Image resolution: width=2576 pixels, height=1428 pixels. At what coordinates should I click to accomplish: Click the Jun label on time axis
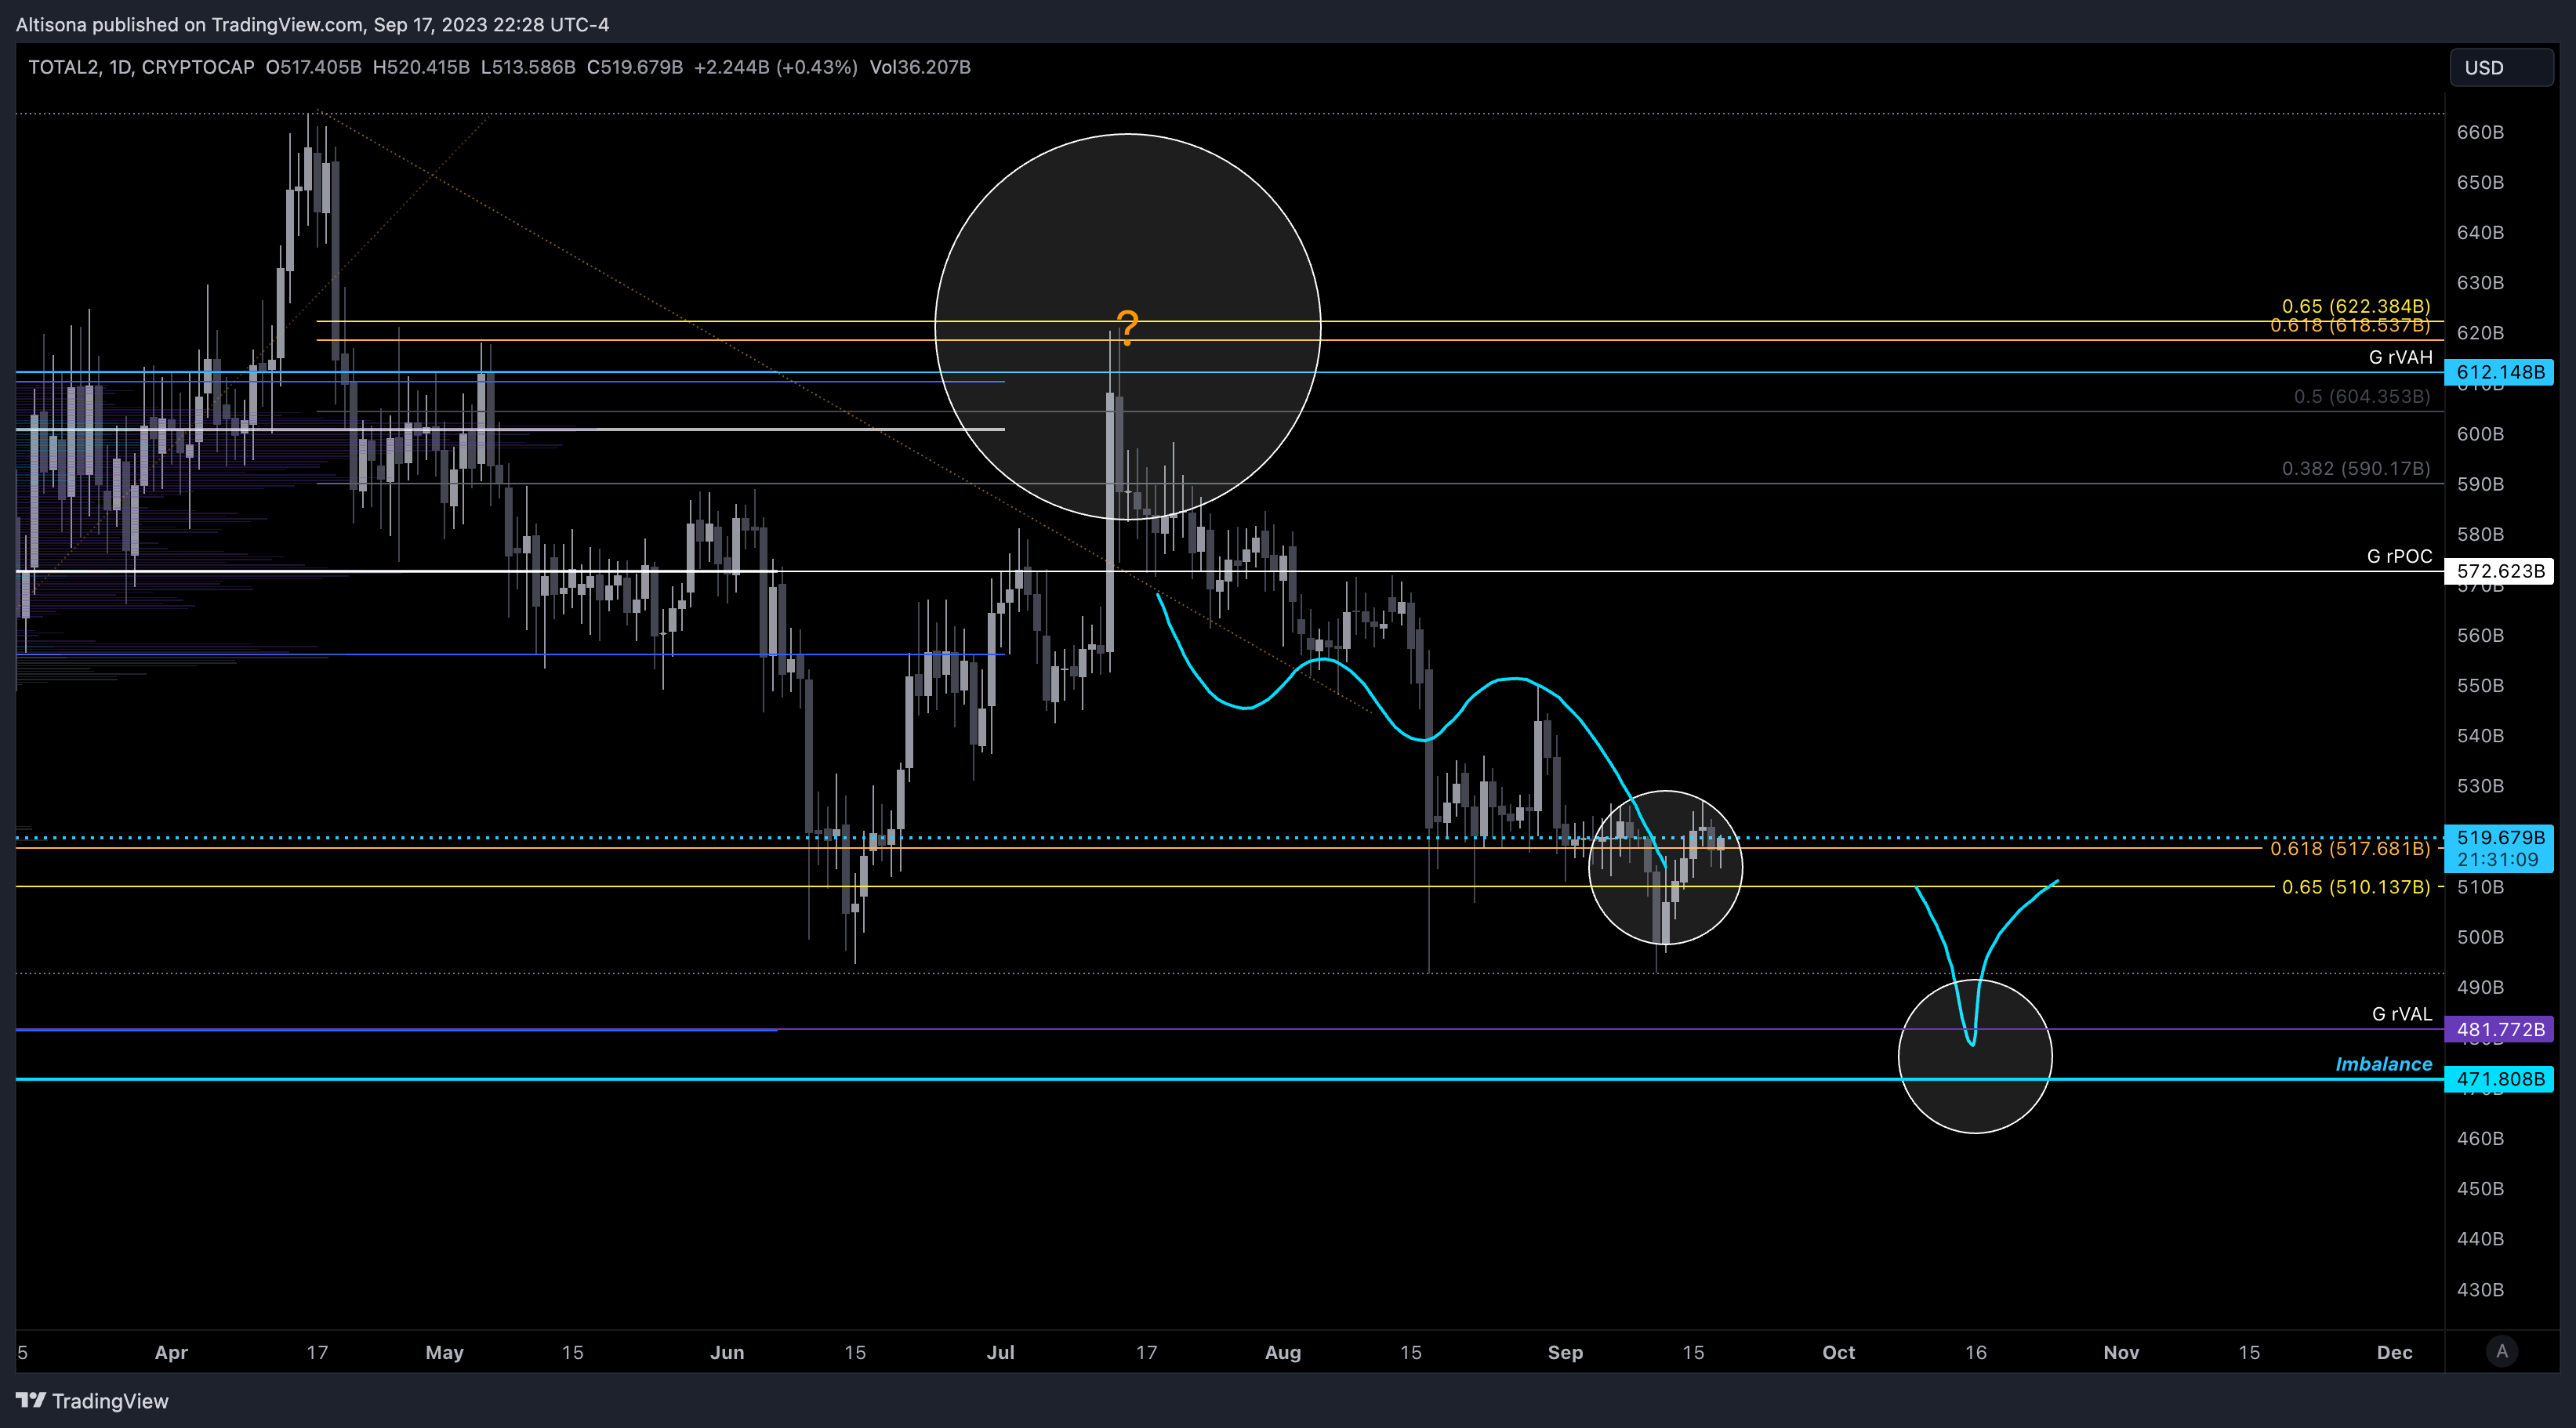[727, 1352]
